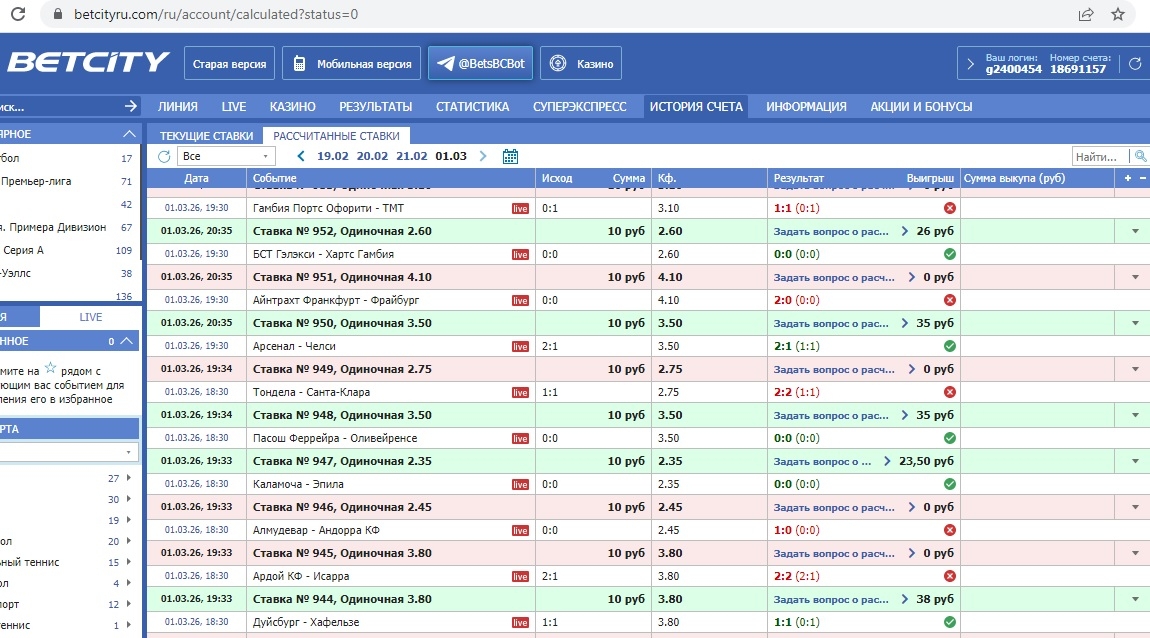1150x638 pixels.
Task: Open the @BetsBCBot Telegram link
Action: tap(481, 63)
